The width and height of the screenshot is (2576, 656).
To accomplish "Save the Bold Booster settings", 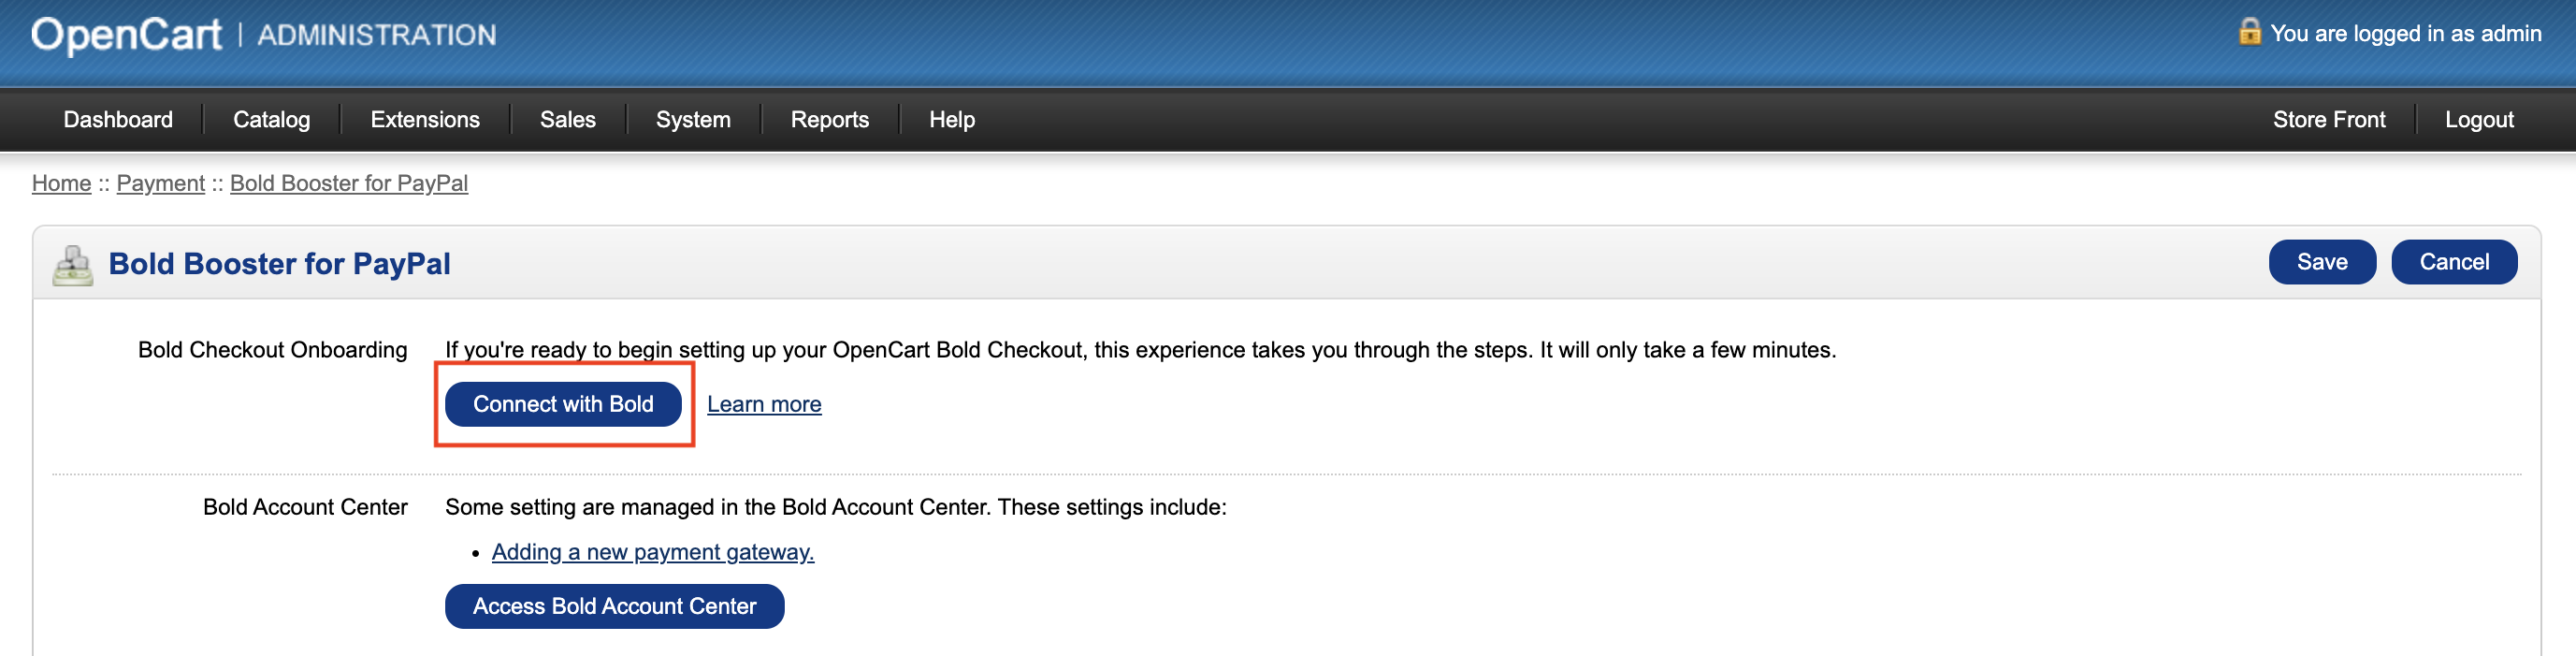I will [2322, 261].
